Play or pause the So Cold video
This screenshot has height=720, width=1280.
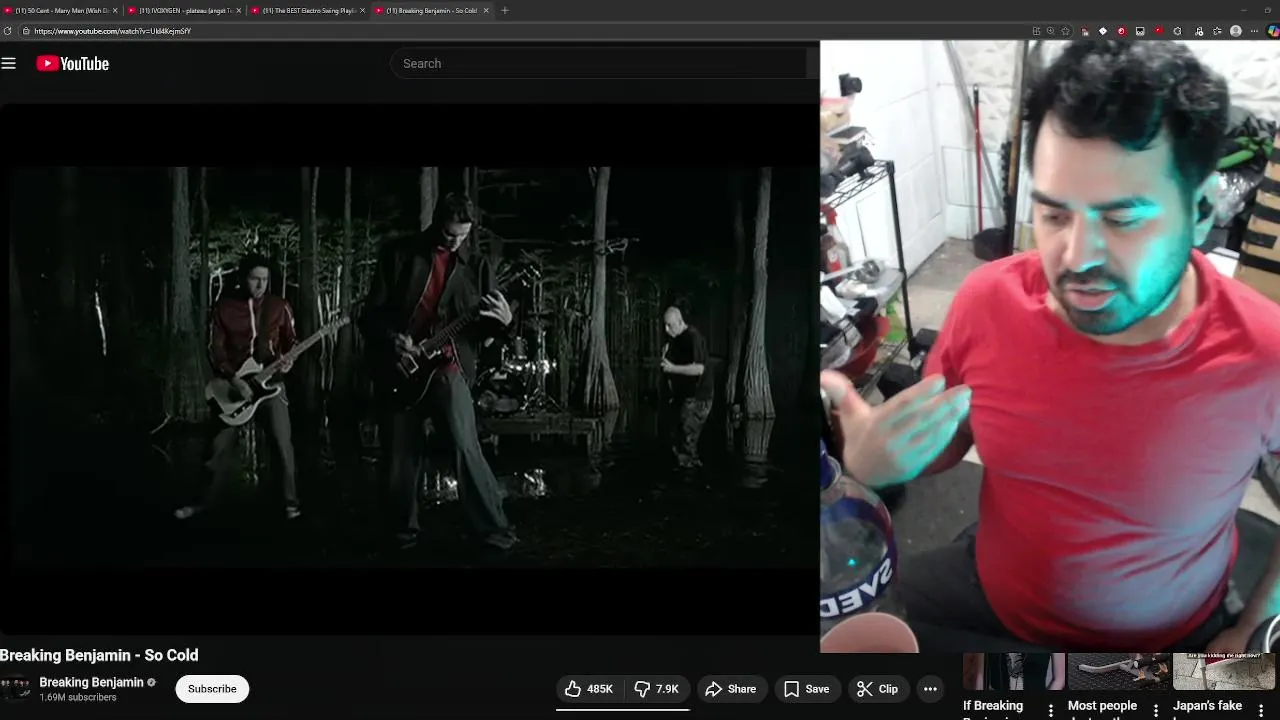(409, 368)
